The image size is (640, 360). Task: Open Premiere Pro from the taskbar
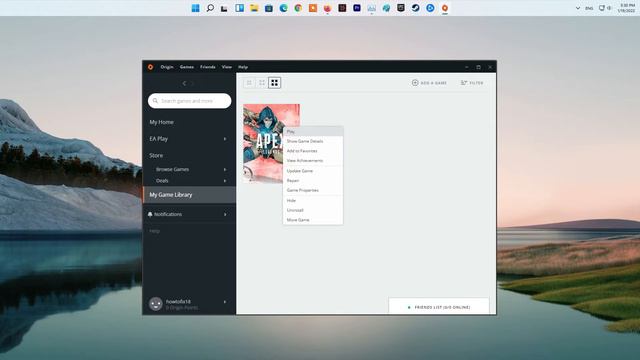357,8
